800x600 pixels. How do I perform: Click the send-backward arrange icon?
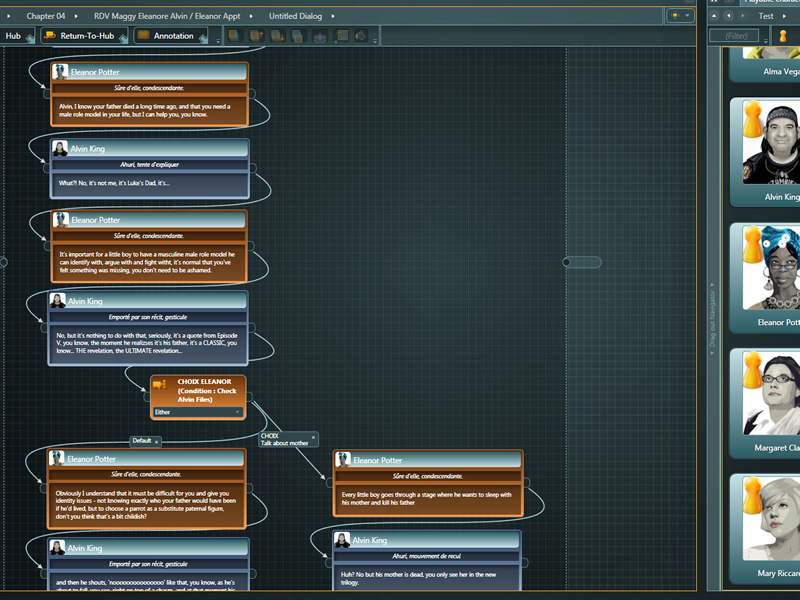coord(278,36)
